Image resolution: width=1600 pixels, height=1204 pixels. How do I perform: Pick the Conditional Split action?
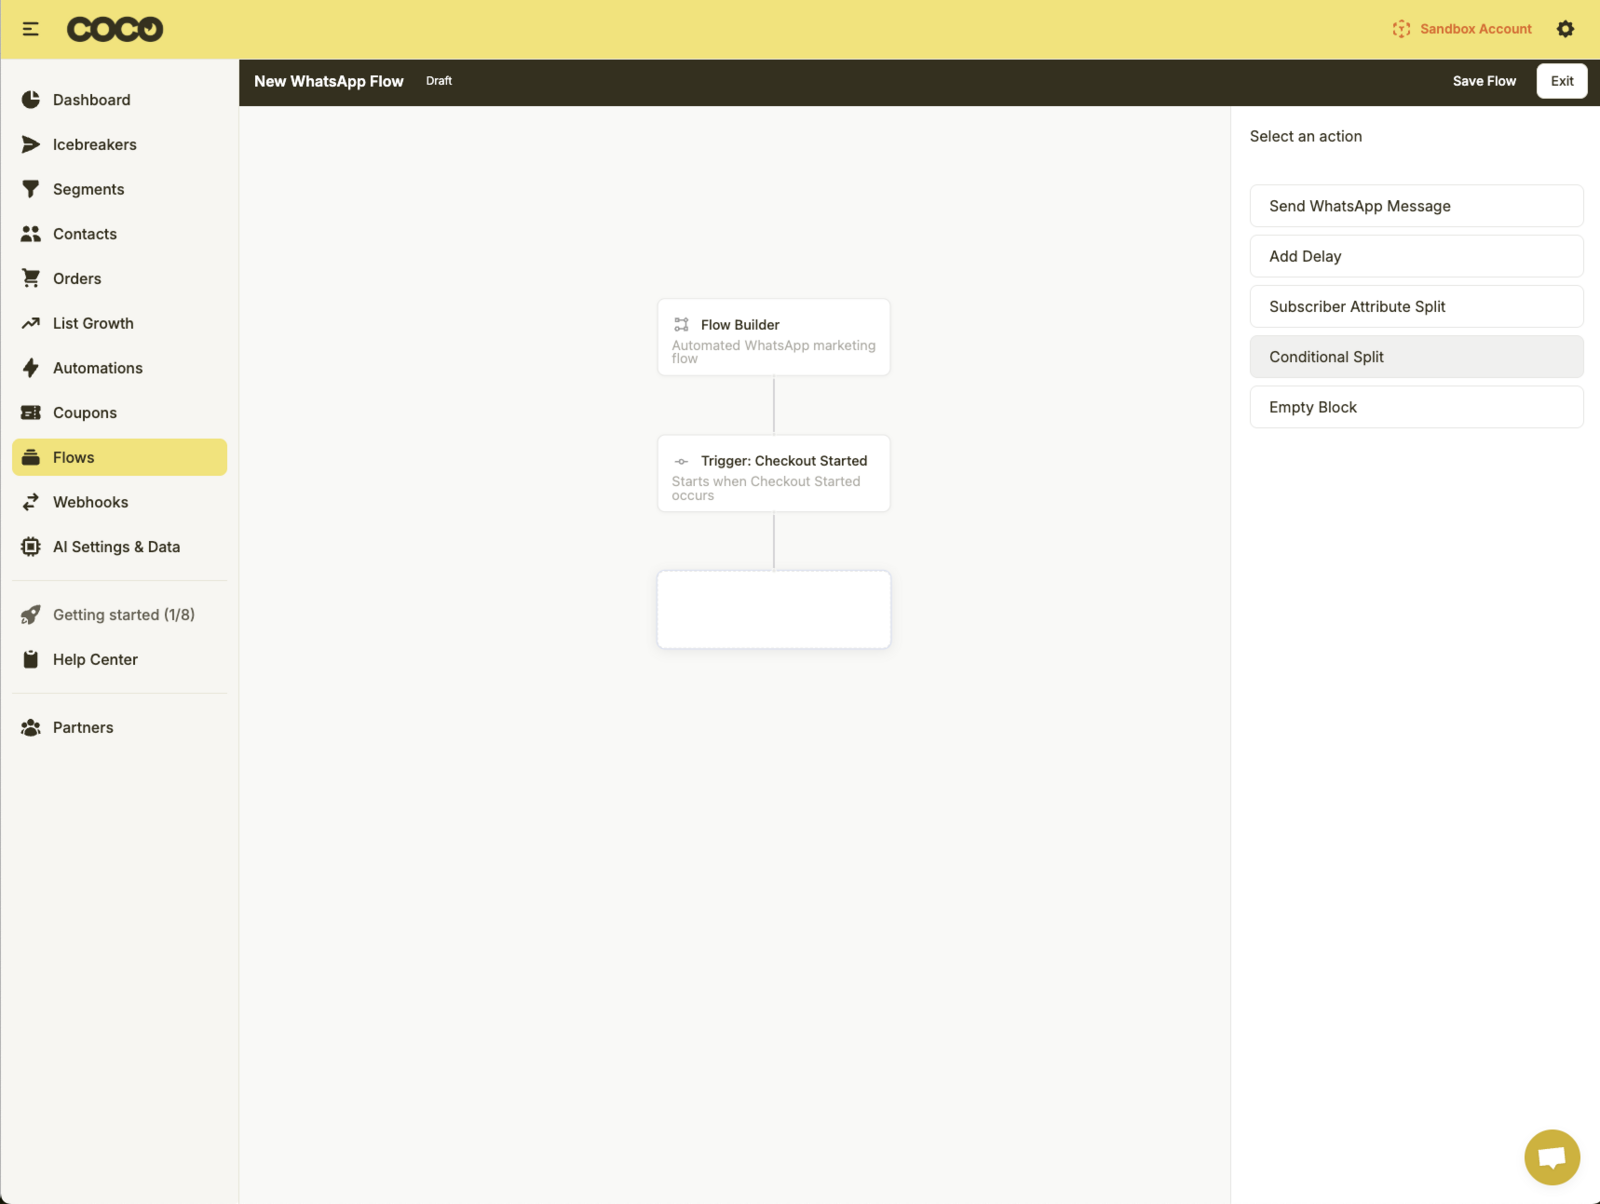(x=1416, y=357)
